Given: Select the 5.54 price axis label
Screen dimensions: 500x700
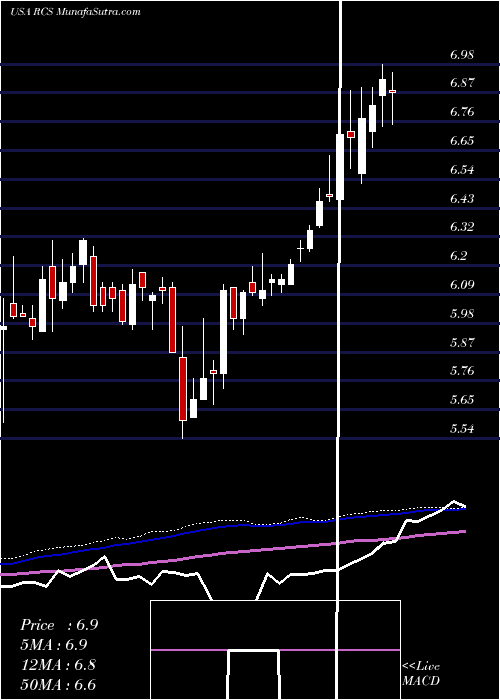Looking at the screenshot, I should pos(462,429).
